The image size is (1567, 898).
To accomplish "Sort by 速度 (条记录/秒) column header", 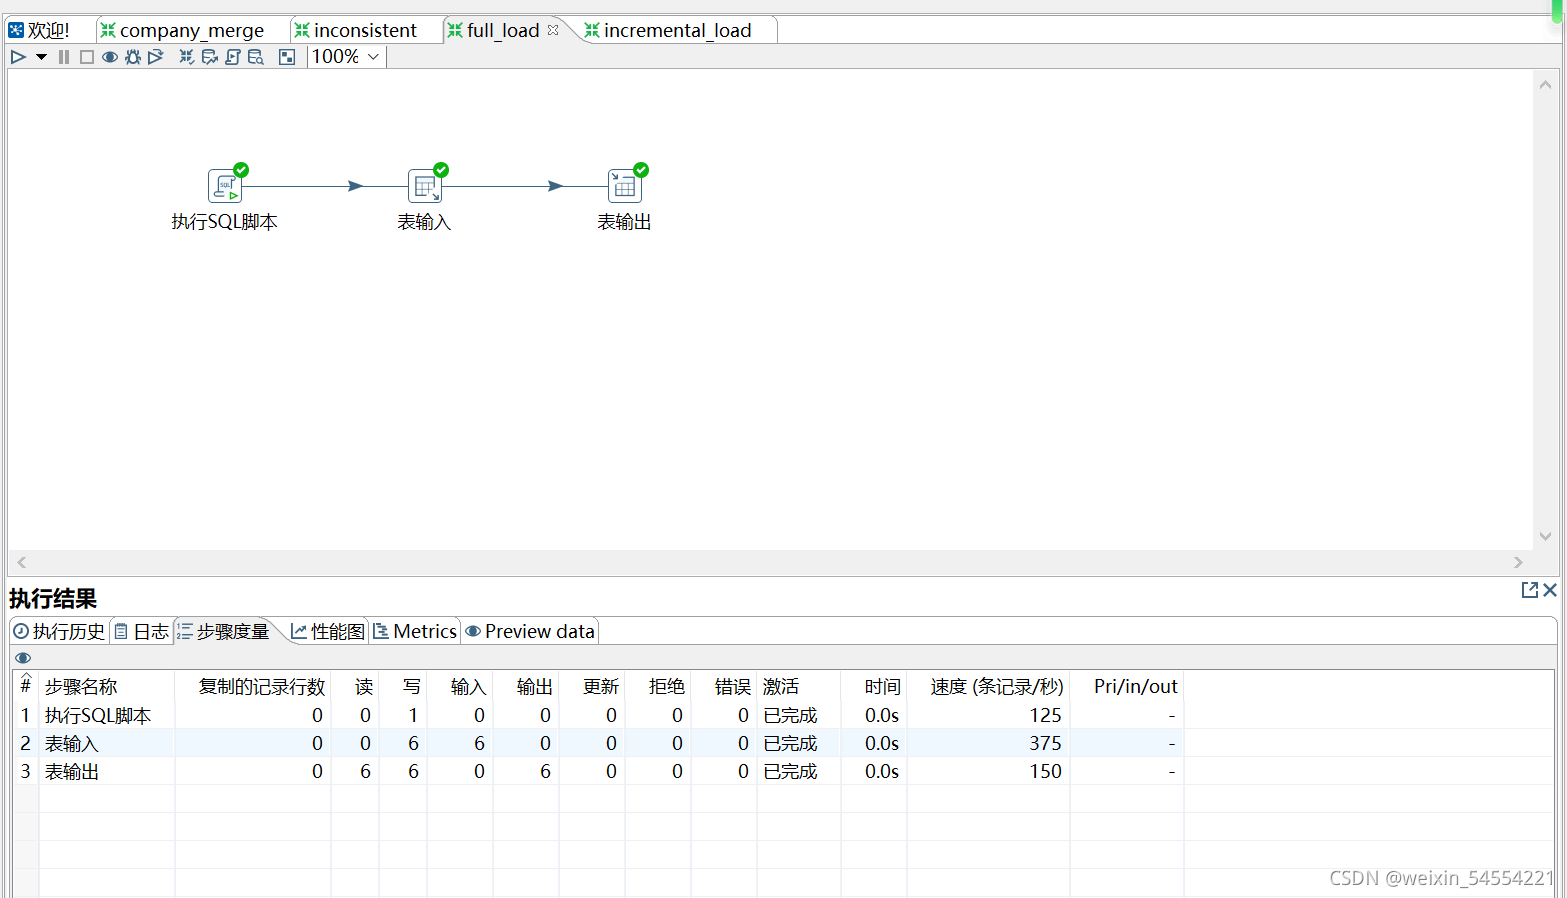I will pos(988,686).
